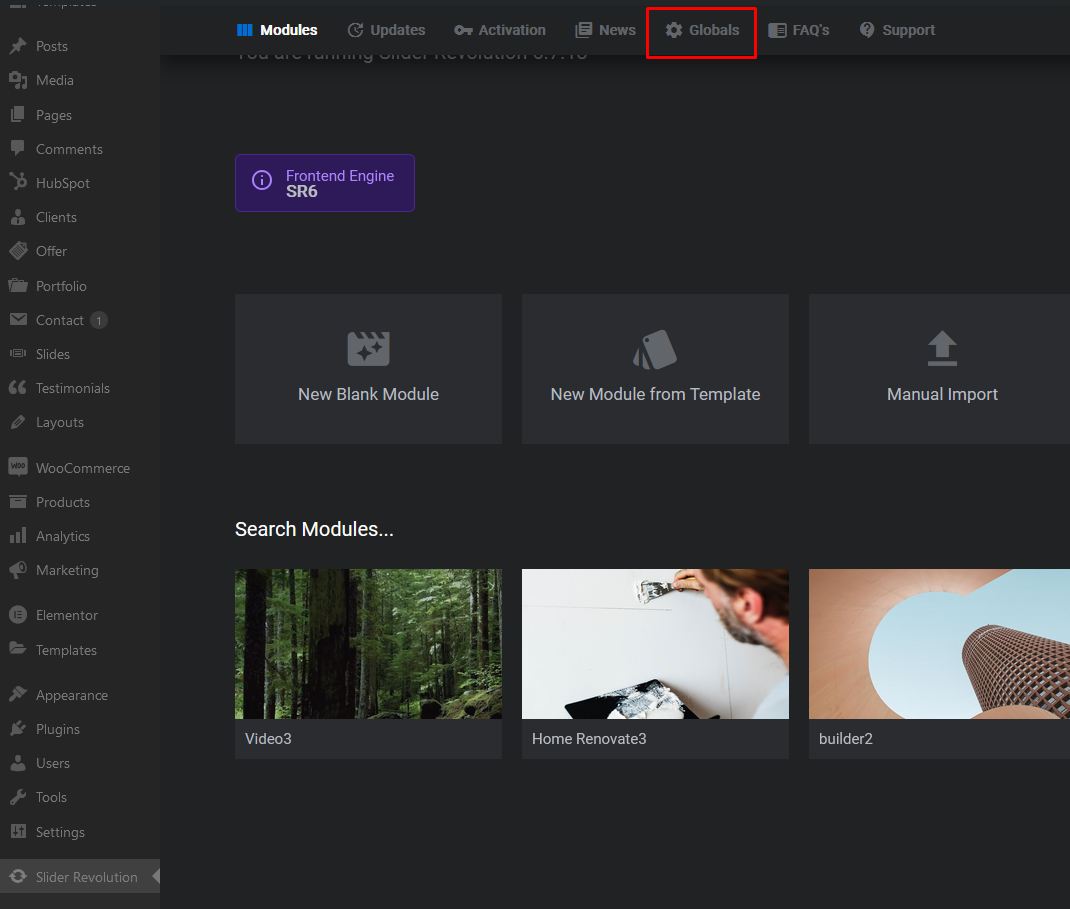Click the Manual Import upload icon
This screenshot has width=1070, height=909.
(942, 349)
